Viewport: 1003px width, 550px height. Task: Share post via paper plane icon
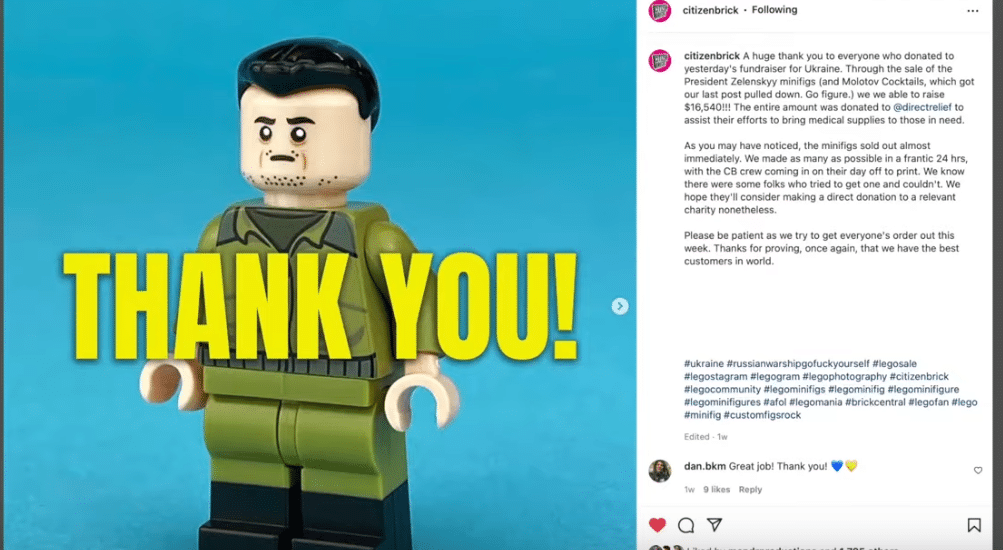coord(715,524)
